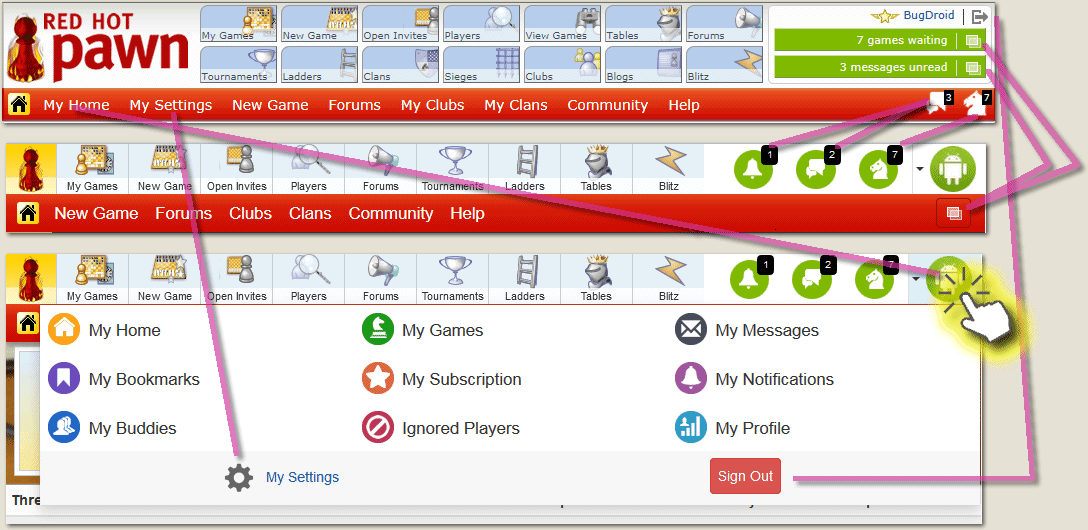Click the red Sign Out button
This screenshot has height=530, width=1088.
[x=745, y=476]
